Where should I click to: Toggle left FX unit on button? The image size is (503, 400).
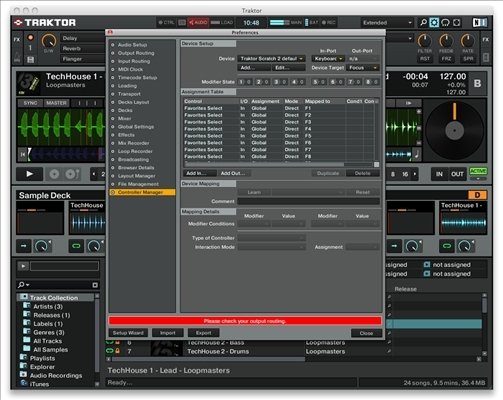[x=30, y=38]
